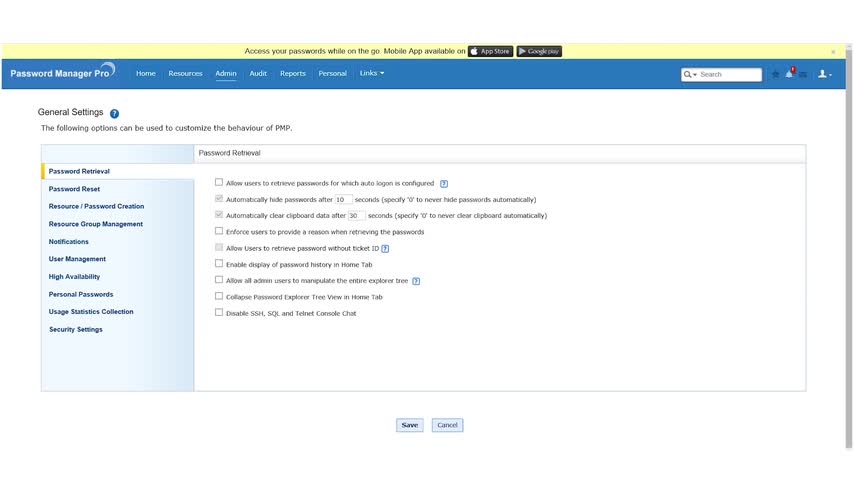Viewport: 854px width, 480px height.
Task: Cancel the settings changes
Action: click(447, 425)
